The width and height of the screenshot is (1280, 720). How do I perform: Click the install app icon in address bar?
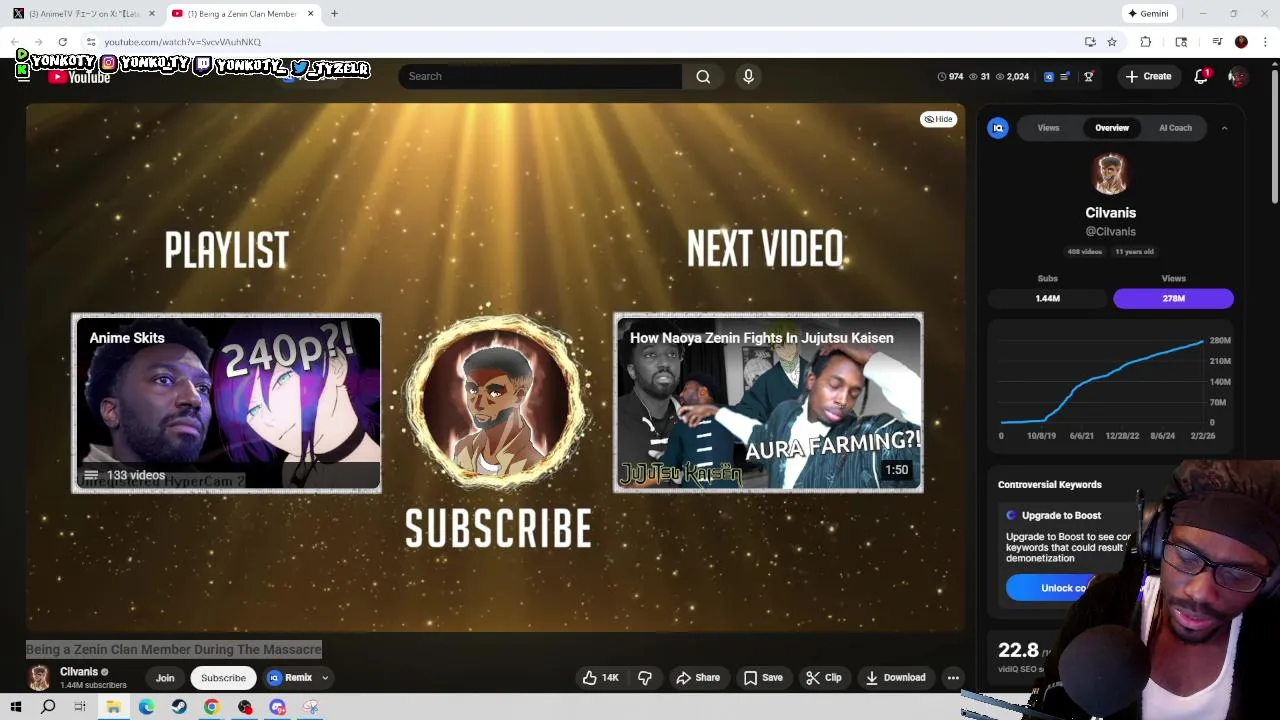1090,42
